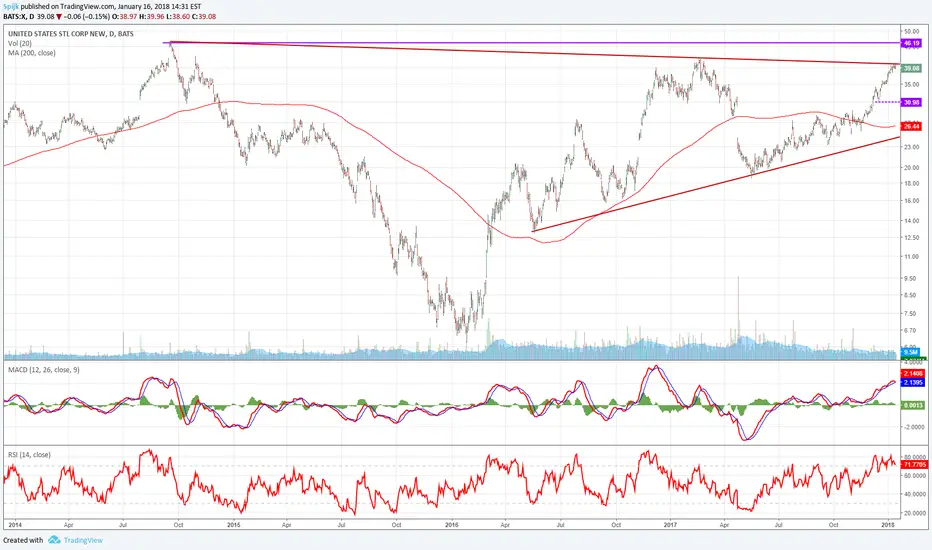This screenshot has width=932, height=550.
Task: Click the 9.5M volume tag
Action: [910, 352]
